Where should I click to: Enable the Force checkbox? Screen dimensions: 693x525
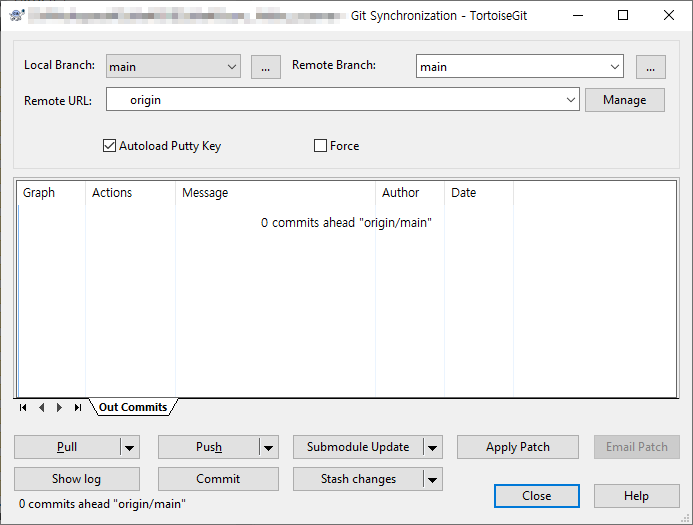click(320, 145)
